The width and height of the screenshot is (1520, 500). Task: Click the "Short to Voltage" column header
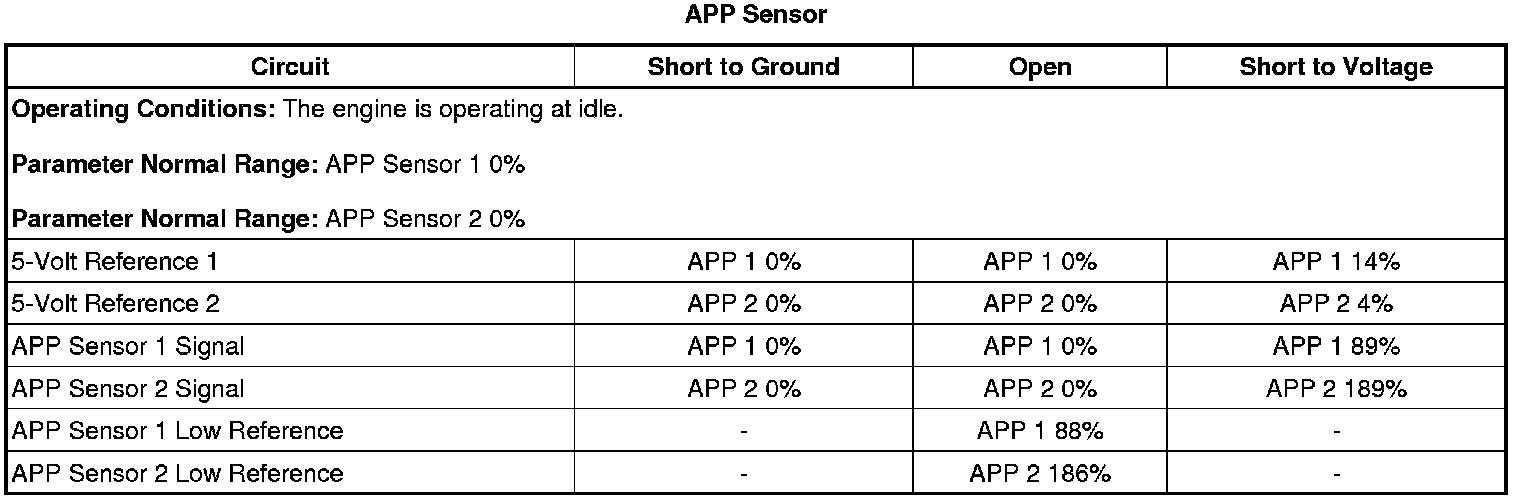(1335, 67)
